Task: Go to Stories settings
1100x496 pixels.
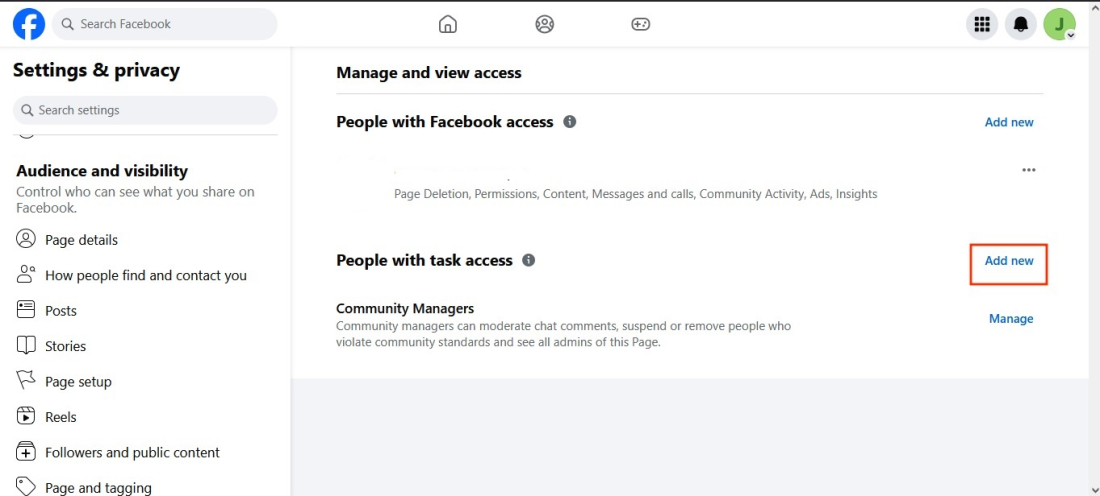Action: click(x=65, y=346)
